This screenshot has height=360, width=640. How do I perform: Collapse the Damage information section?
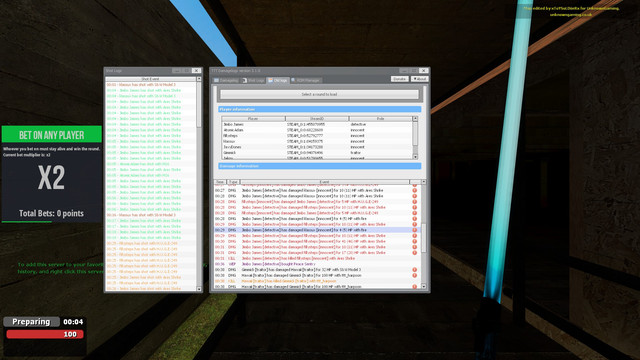pos(319,166)
